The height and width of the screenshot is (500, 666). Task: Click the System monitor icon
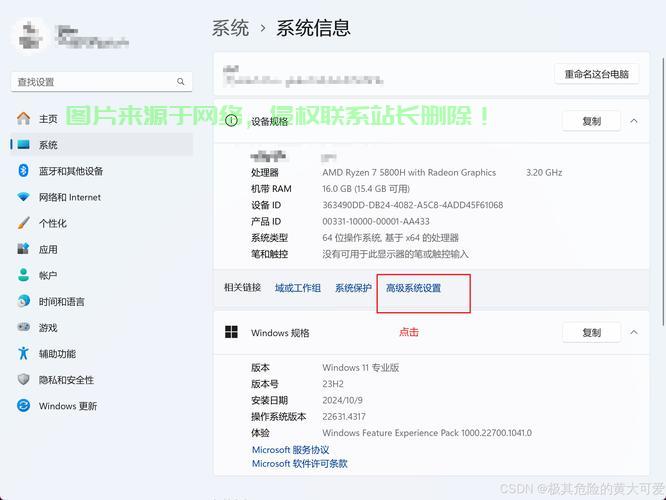click(23, 145)
